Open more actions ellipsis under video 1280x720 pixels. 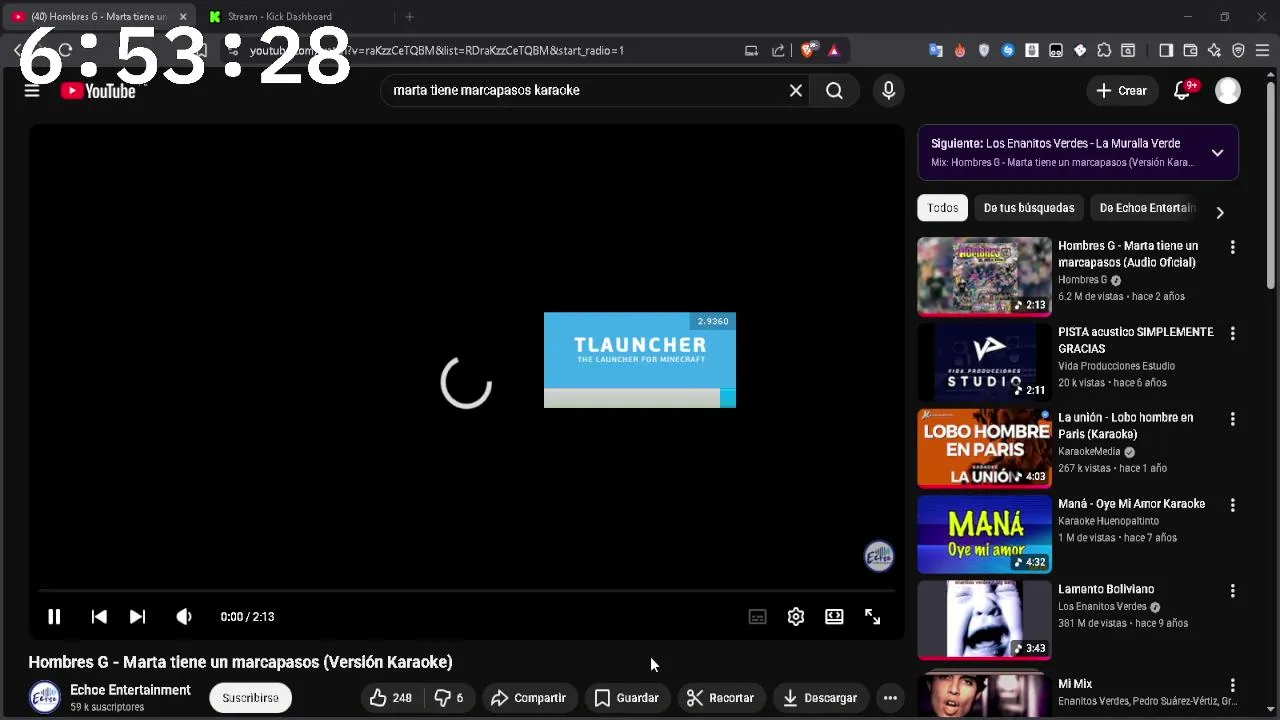tap(890, 698)
